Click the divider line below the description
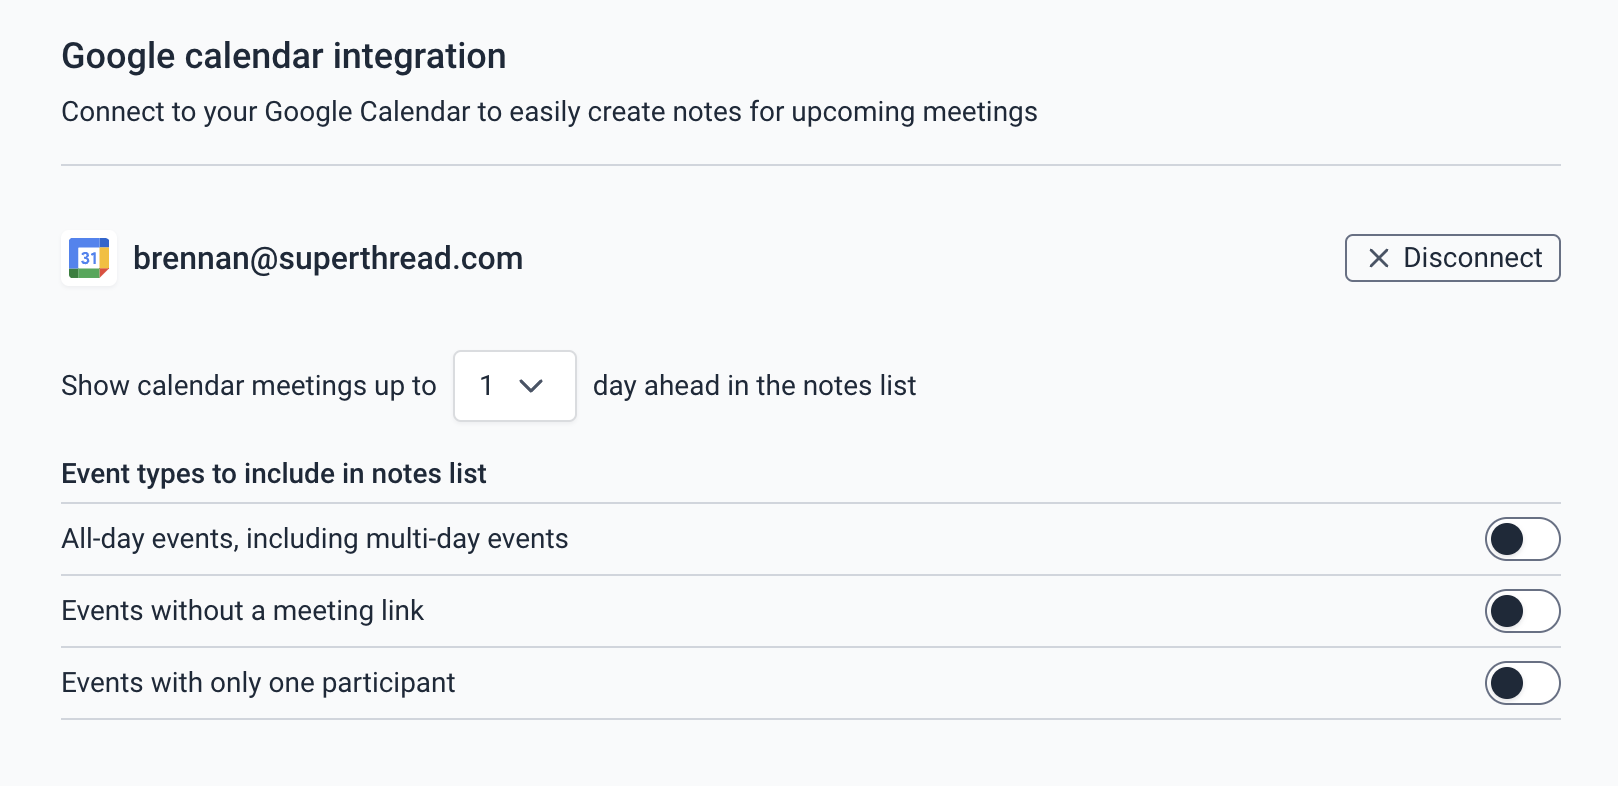The image size is (1618, 786). (810, 165)
